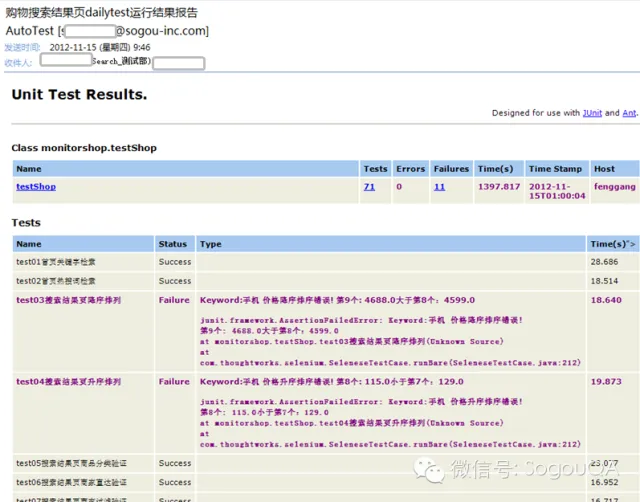Click the Unit Test Results heading
The height and width of the screenshot is (502, 640).
pos(79,94)
